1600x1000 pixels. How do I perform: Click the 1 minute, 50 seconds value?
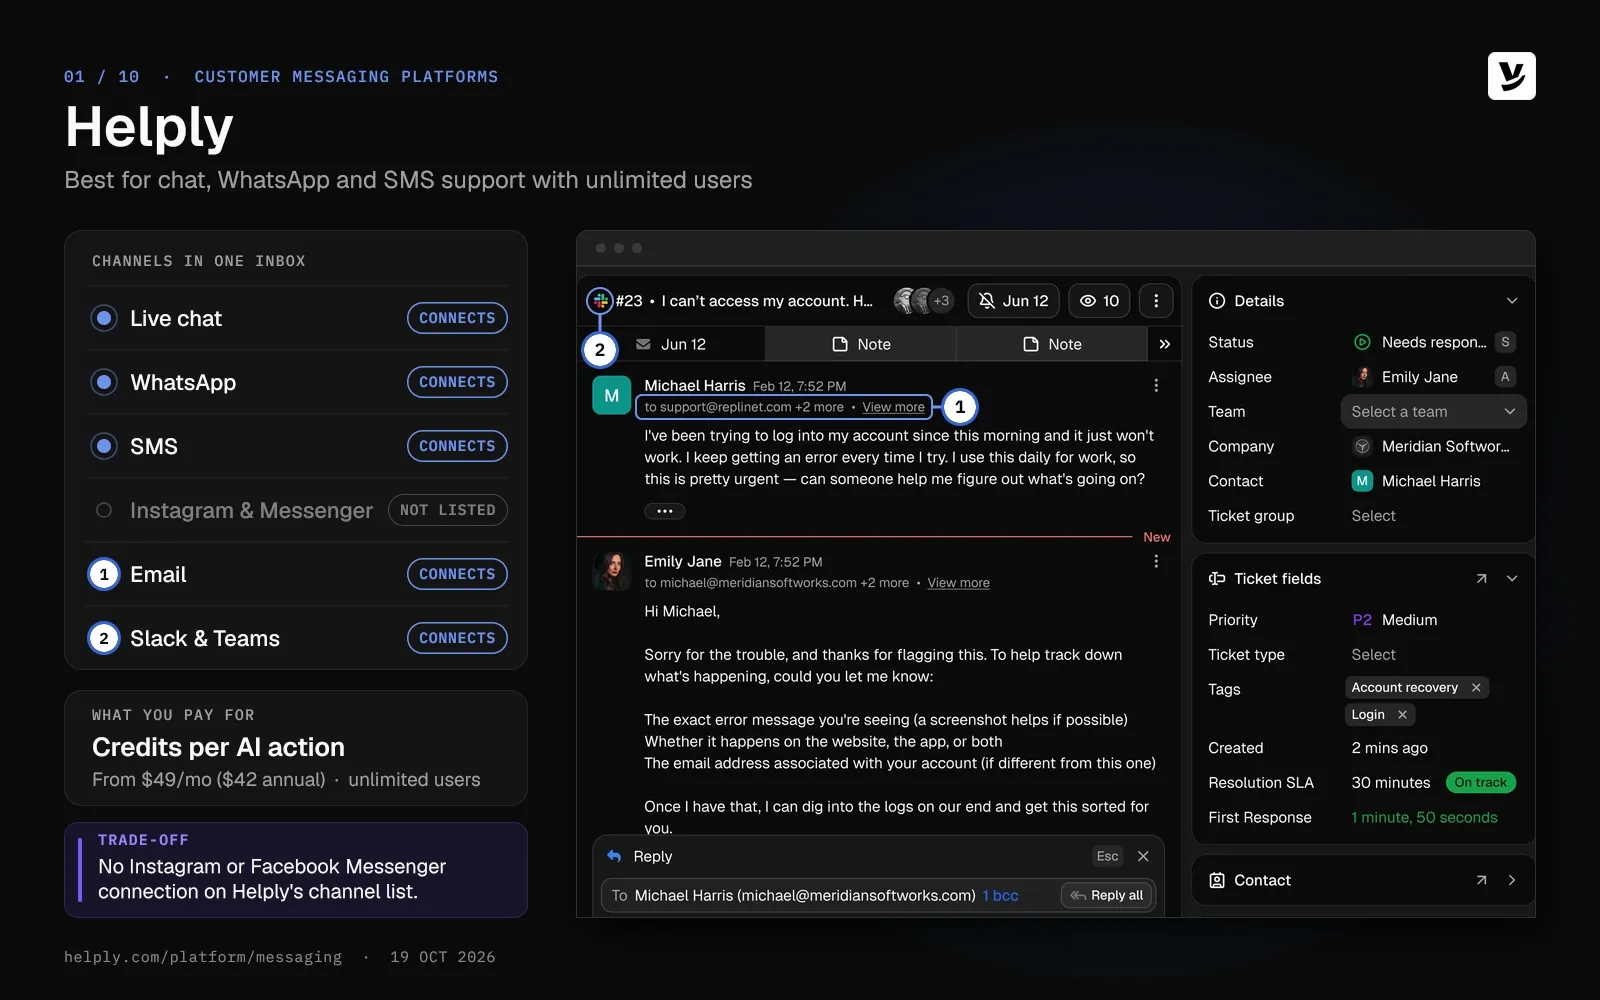[x=1424, y=817]
